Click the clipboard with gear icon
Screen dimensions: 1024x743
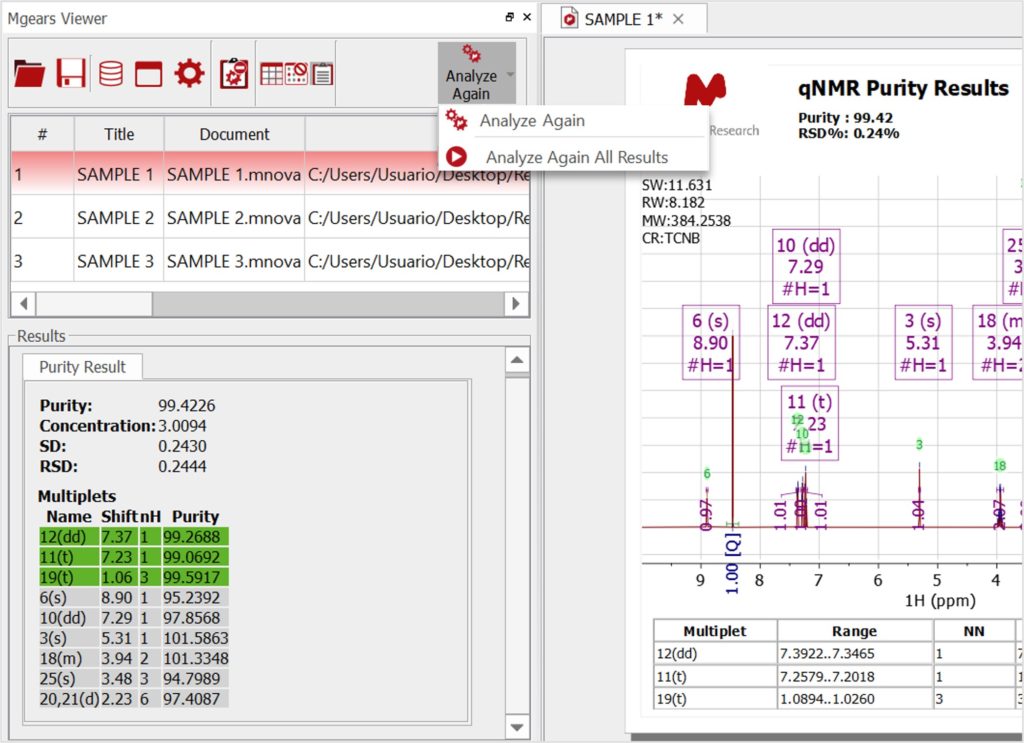point(234,74)
